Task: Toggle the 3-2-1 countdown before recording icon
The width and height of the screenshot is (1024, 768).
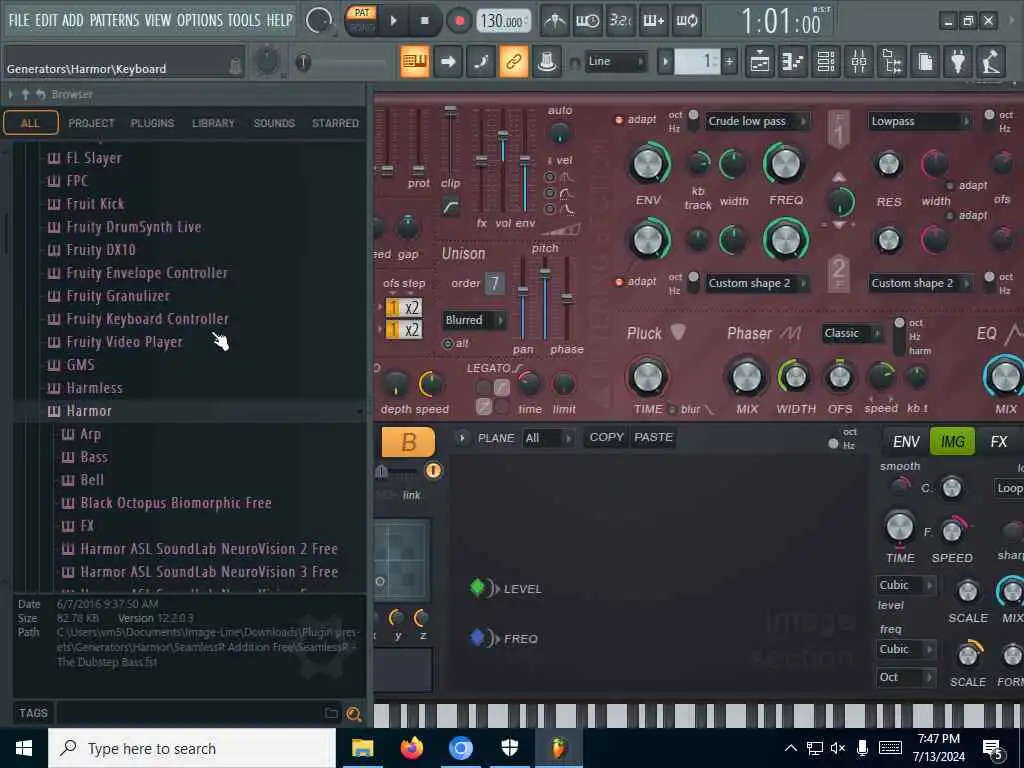Action: point(620,21)
